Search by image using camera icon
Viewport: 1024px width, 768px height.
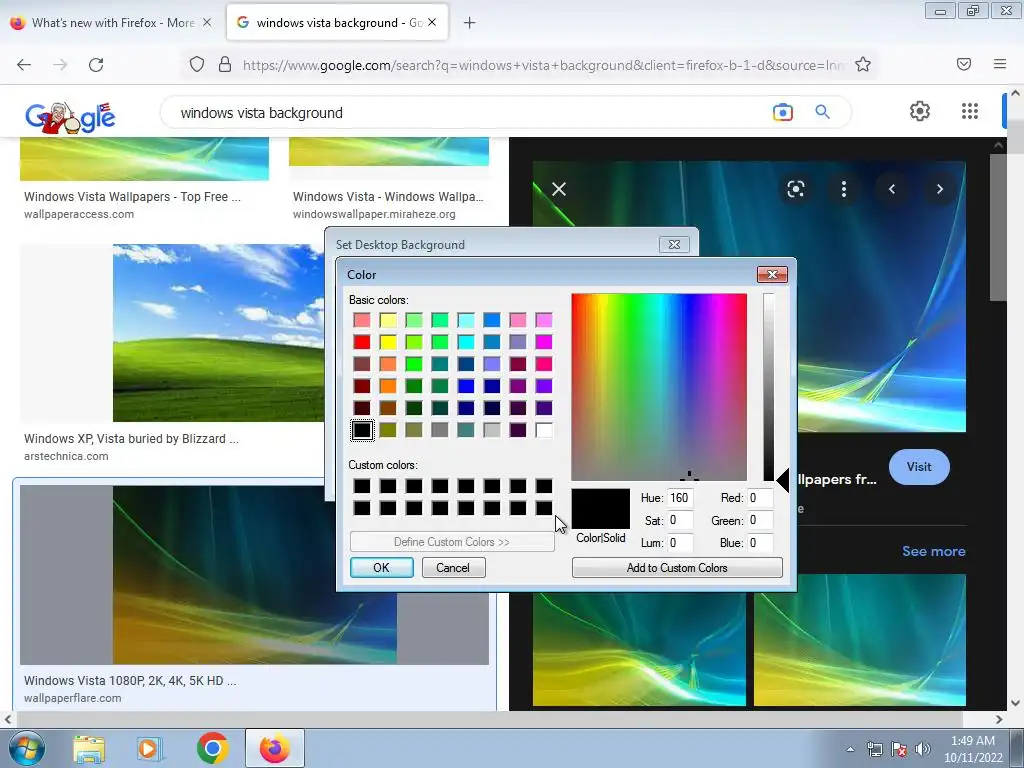782,112
